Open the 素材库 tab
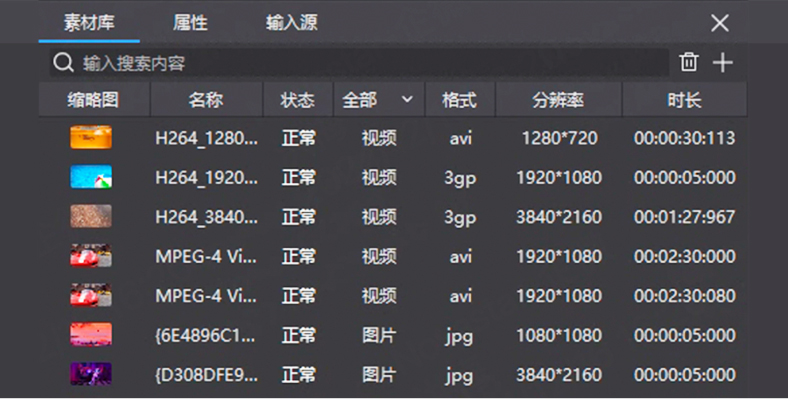Viewport: 788px width, 399px height. coord(89,23)
